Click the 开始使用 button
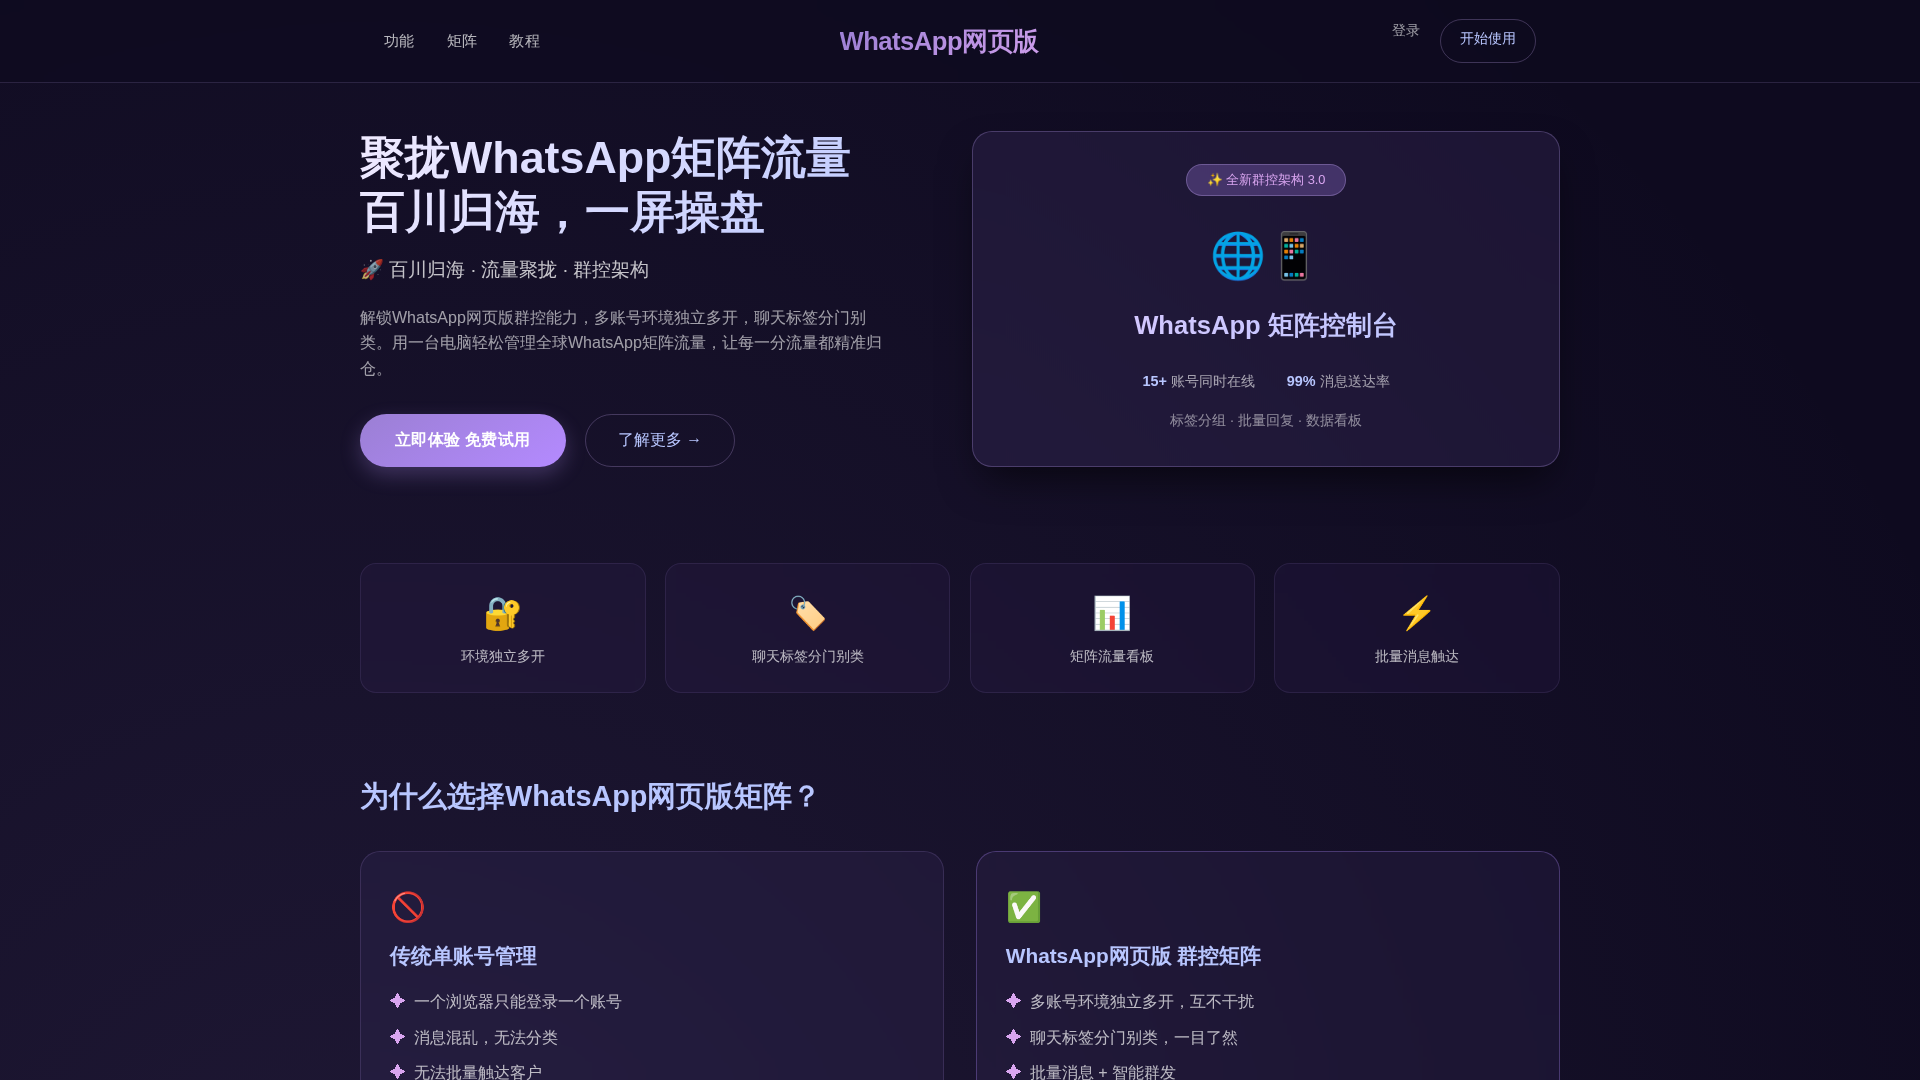Image resolution: width=1920 pixels, height=1080 pixels. click(x=1487, y=40)
